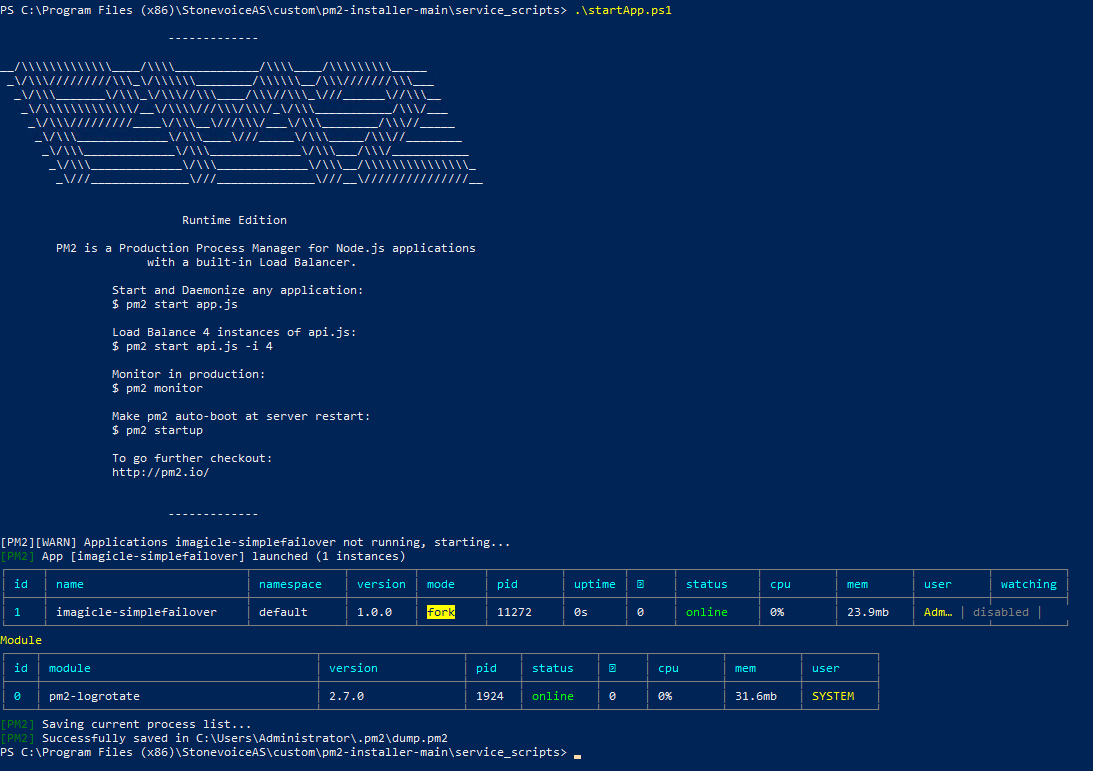Click the restart-count symbol in process table header

[x=640, y=584]
